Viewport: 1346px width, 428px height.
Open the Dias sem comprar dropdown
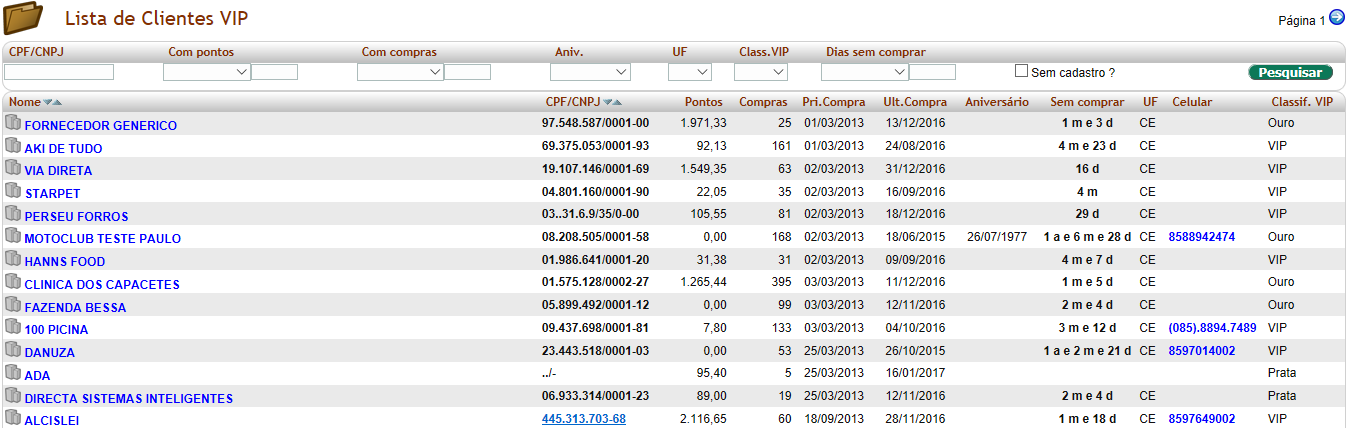point(864,72)
